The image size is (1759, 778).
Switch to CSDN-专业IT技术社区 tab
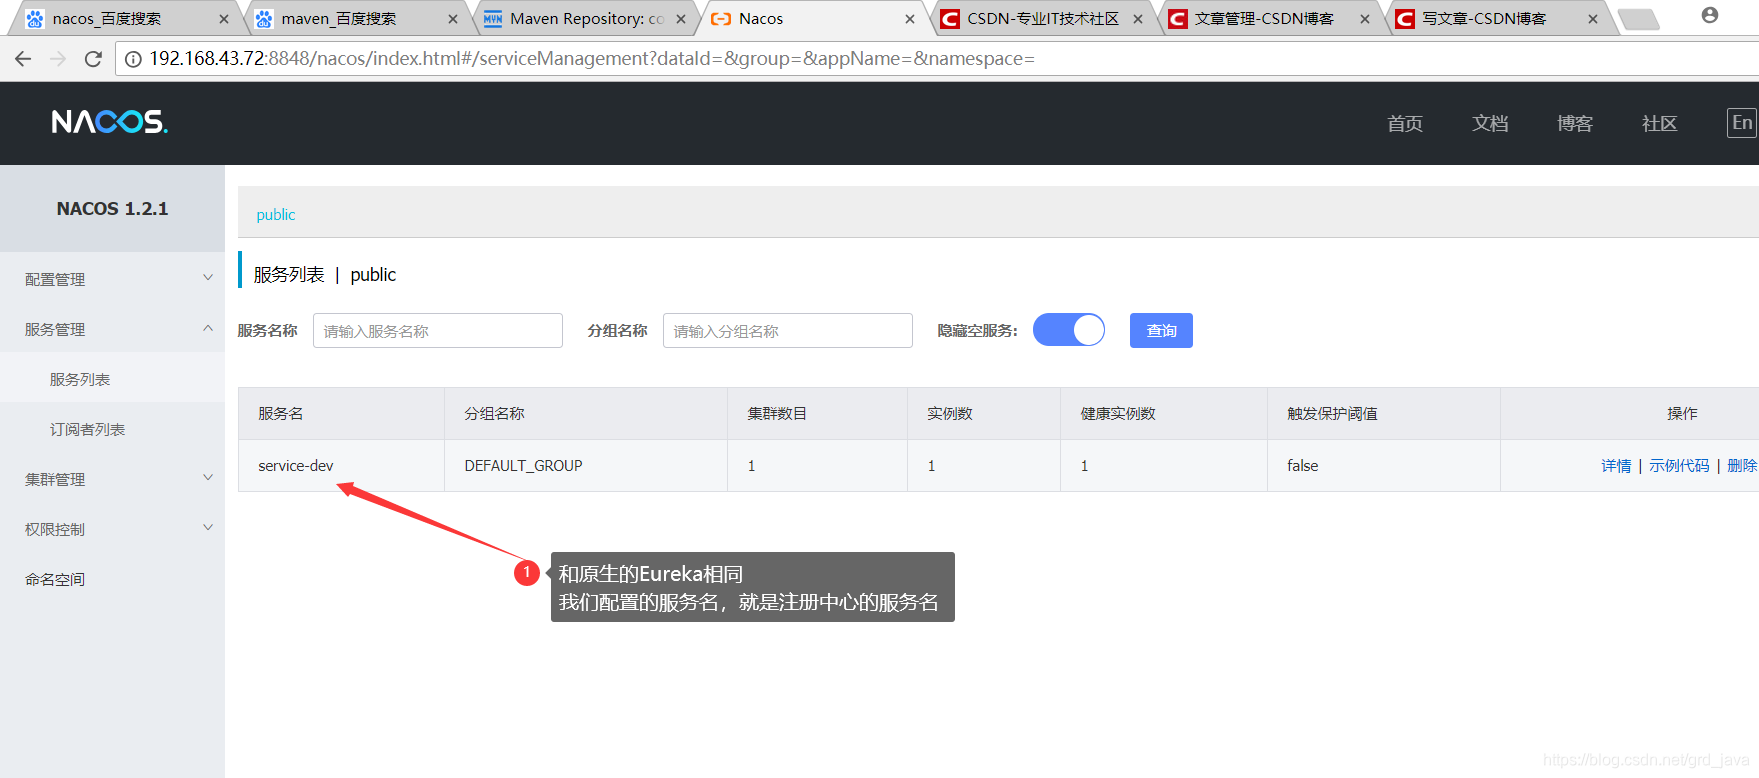tap(1042, 19)
